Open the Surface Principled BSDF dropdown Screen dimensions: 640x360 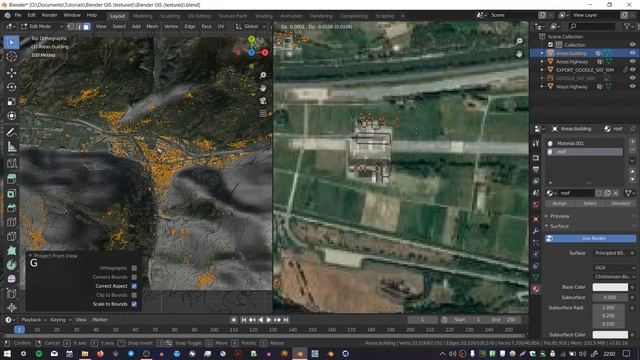point(611,253)
